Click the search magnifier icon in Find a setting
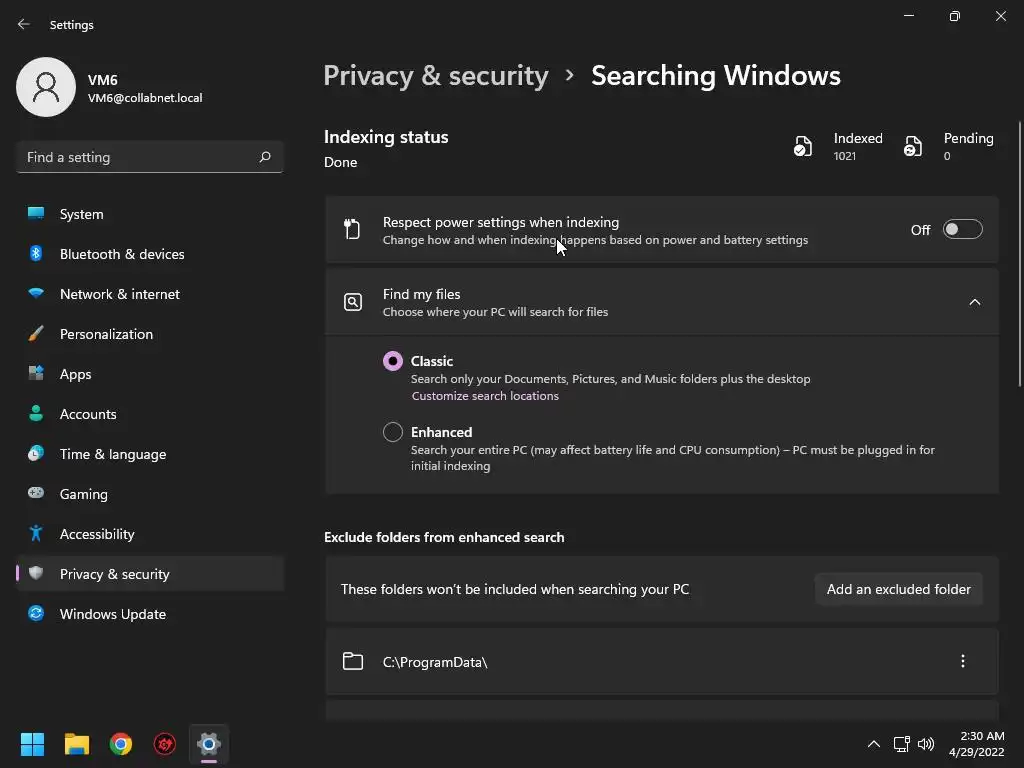 pyautogui.click(x=265, y=157)
